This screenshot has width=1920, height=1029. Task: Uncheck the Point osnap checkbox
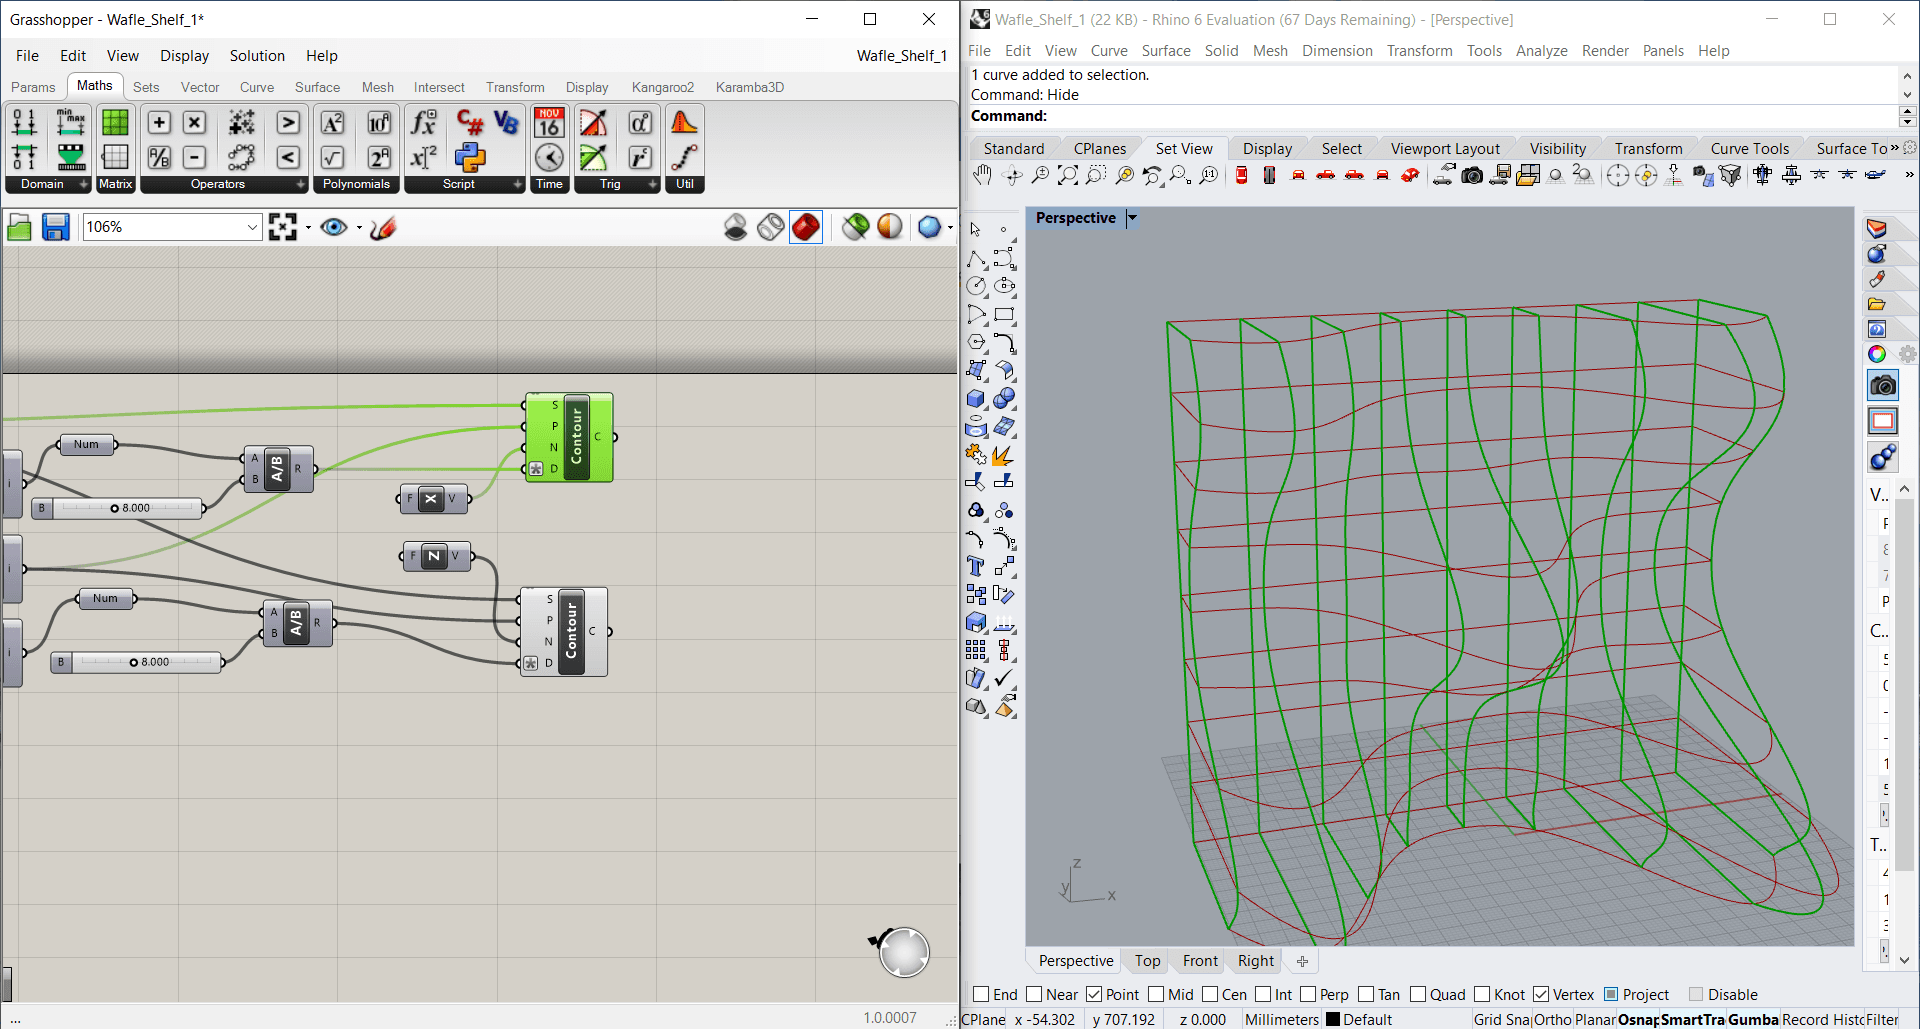coord(1094,994)
